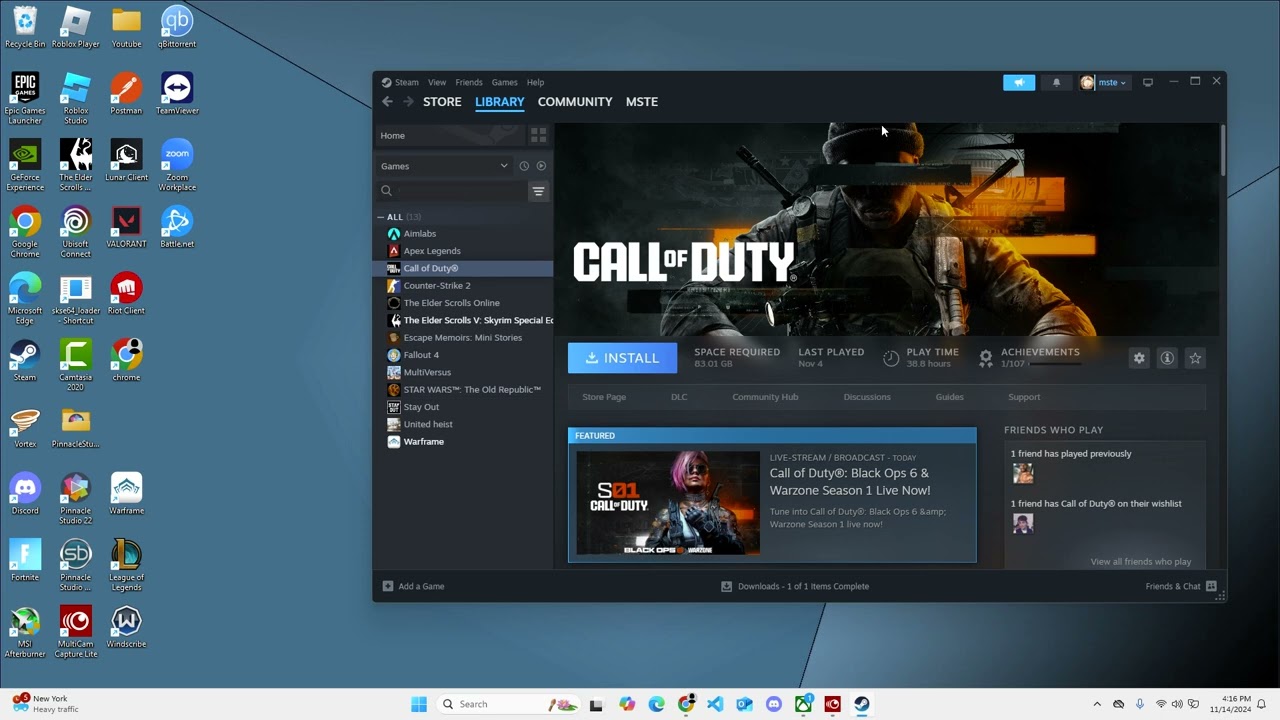Open VALORANT desktop icon
The height and width of the screenshot is (720, 1280).
point(126,227)
